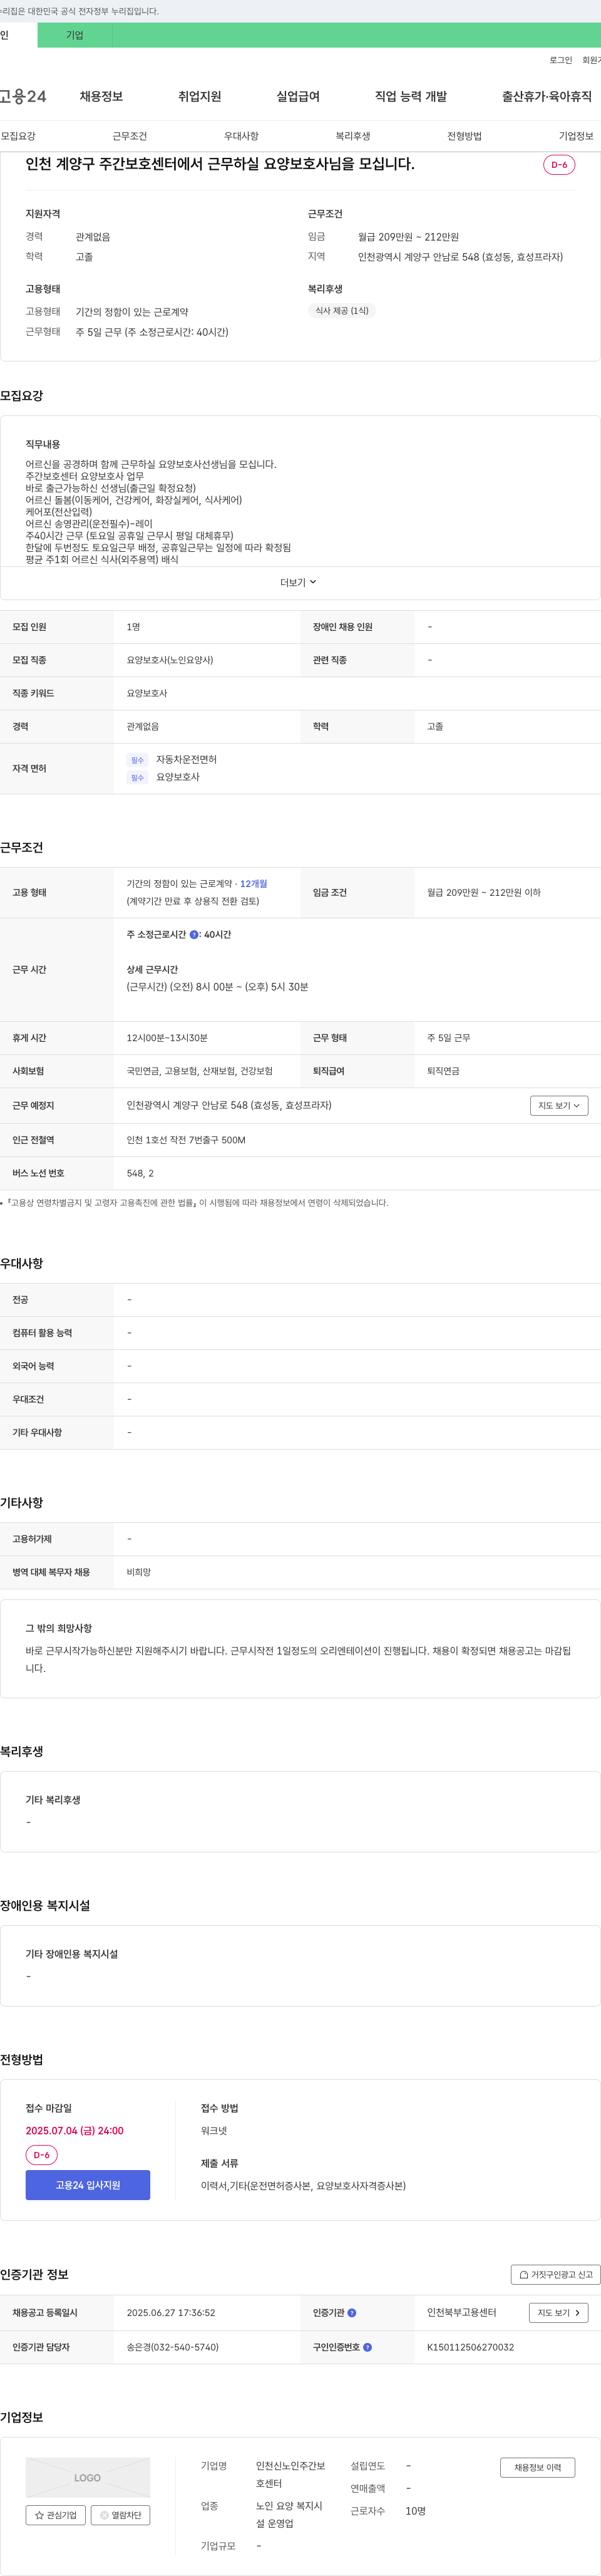
Task: Switch to the 기업 tab
Action: pyautogui.click(x=75, y=35)
